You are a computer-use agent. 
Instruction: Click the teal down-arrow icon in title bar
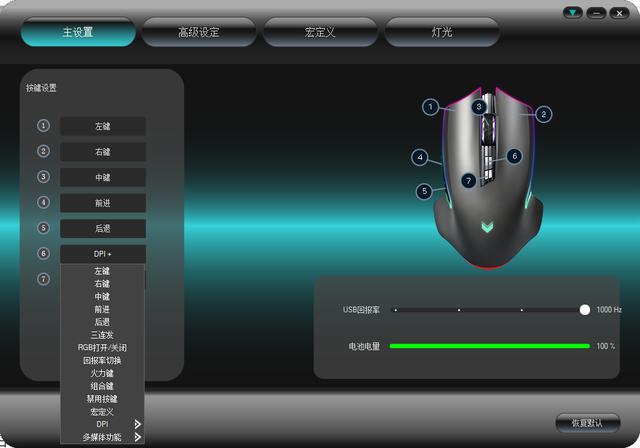point(572,13)
